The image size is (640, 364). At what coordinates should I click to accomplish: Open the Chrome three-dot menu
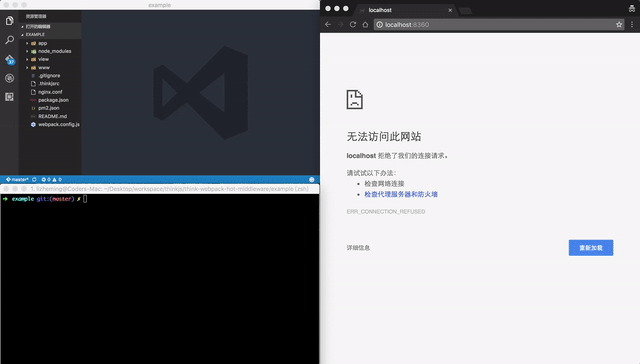[x=632, y=24]
